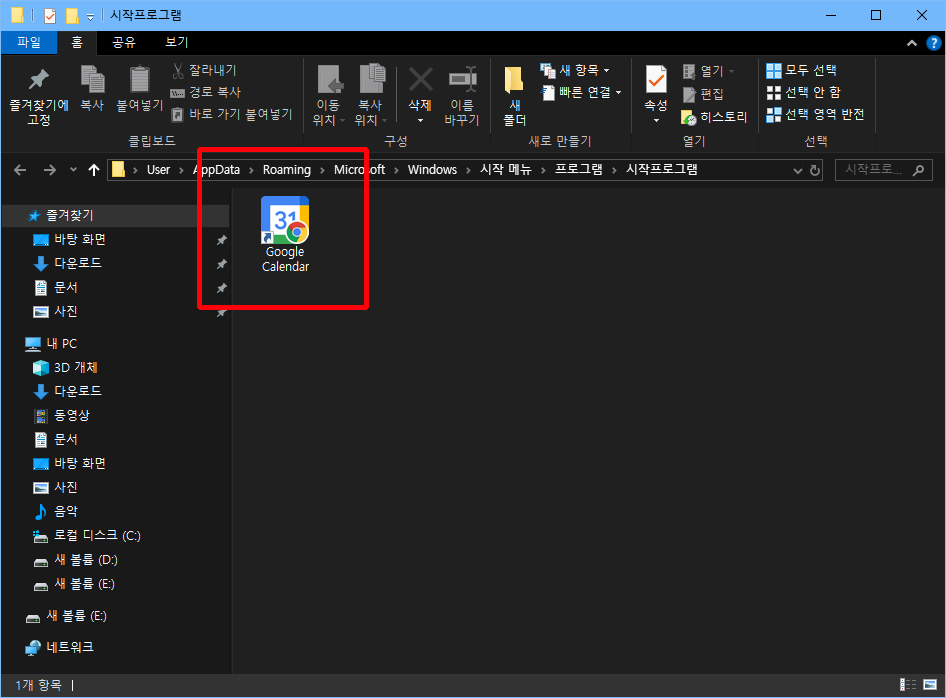Click new folder icon in title bar

click(72, 16)
